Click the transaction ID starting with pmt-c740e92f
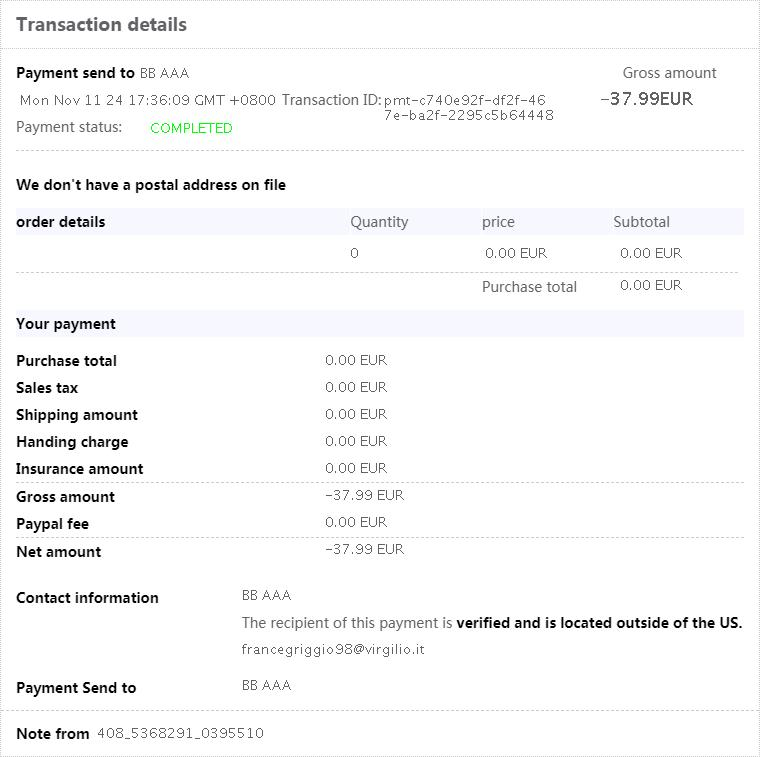This screenshot has height=757, width=760. pos(467,107)
